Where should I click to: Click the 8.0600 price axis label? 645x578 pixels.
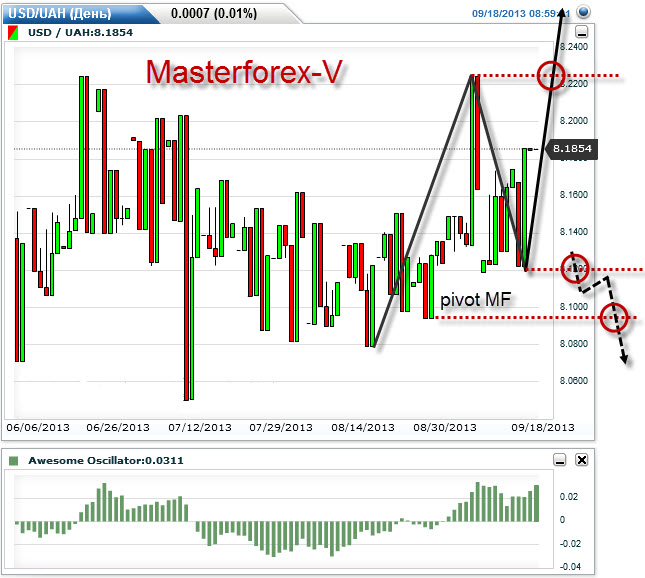click(574, 381)
